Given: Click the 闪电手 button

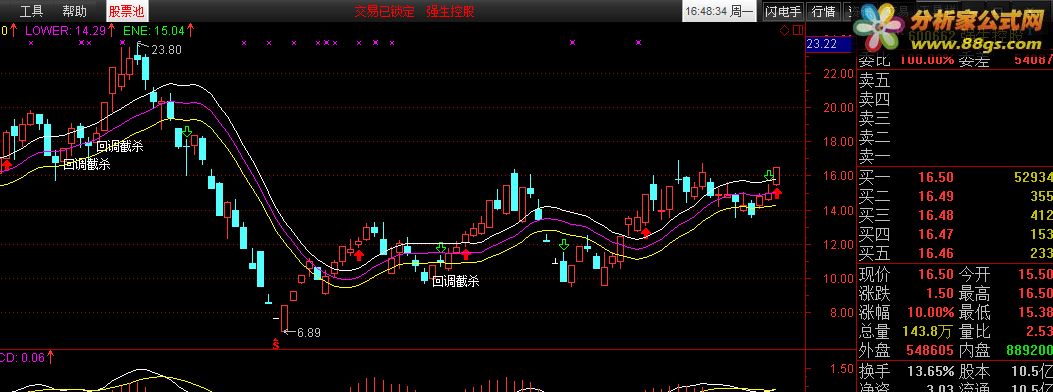Looking at the screenshot, I should tap(783, 11).
